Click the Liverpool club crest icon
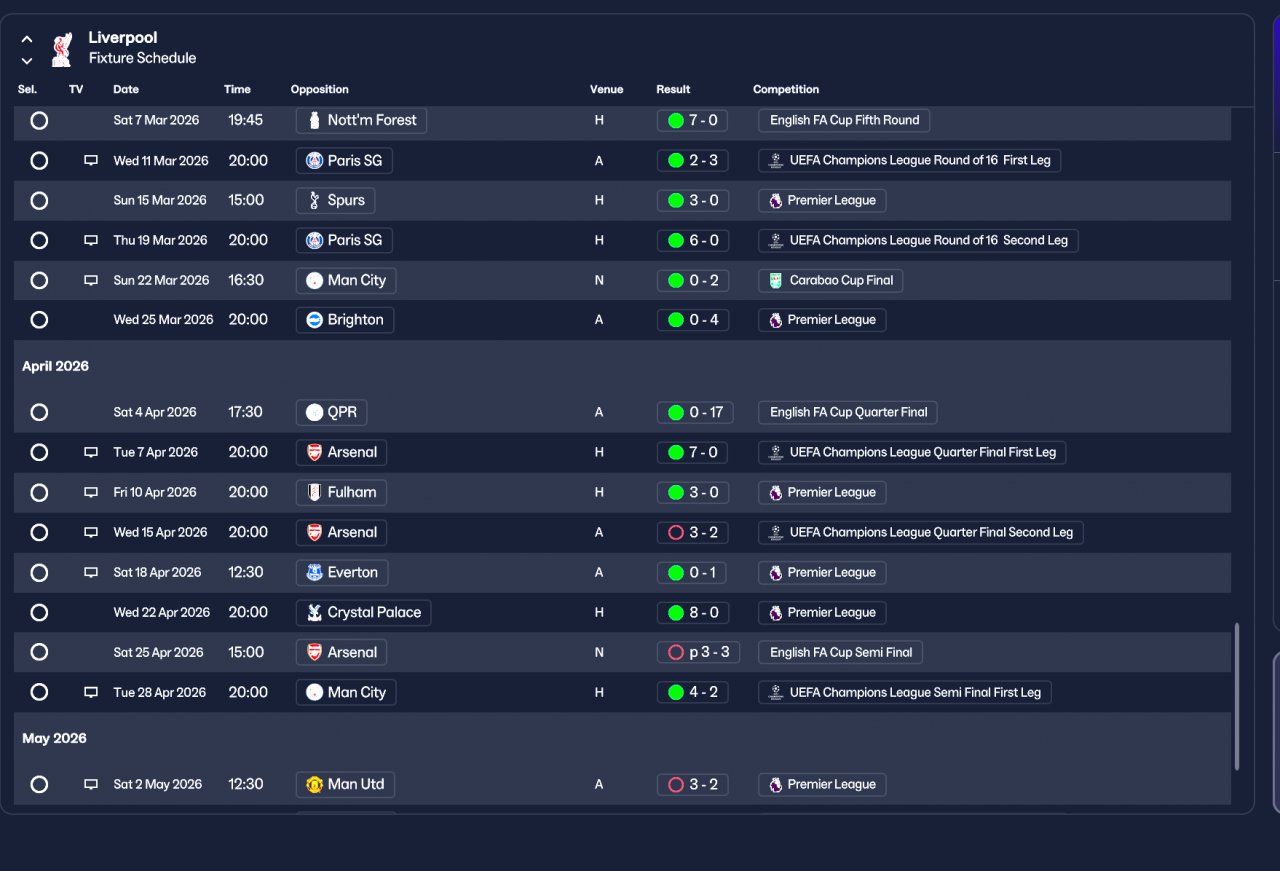The width and height of the screenshot is (1280, 871). [x=62, y=49]
